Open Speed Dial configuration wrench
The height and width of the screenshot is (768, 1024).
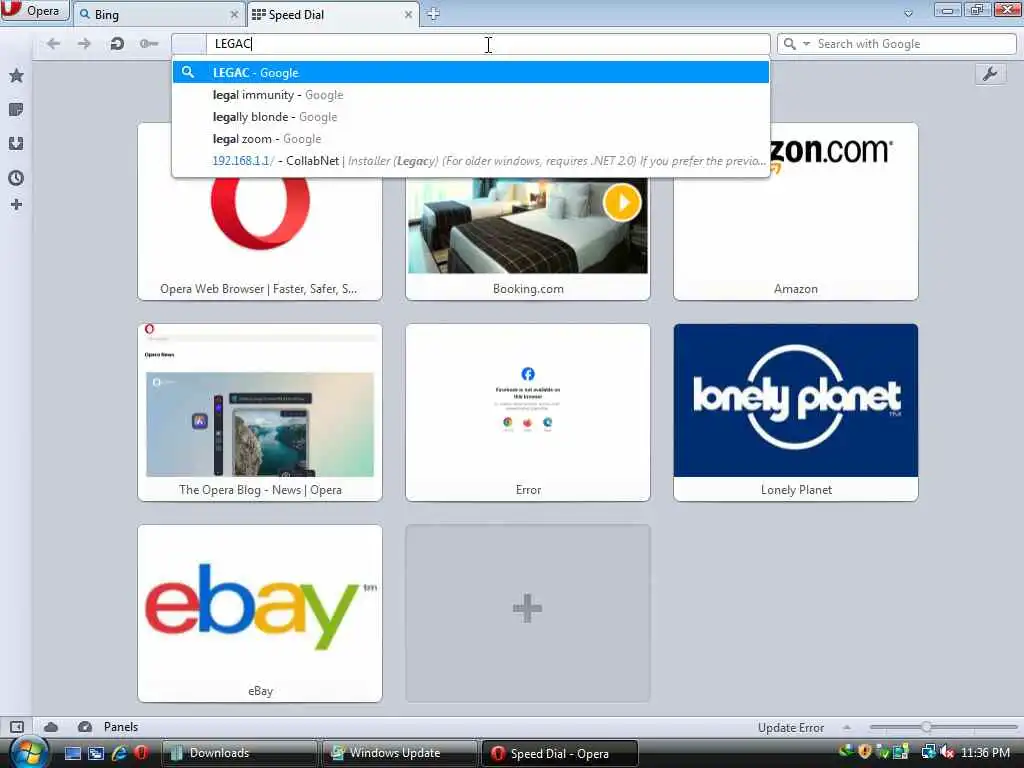click(990, 74)
